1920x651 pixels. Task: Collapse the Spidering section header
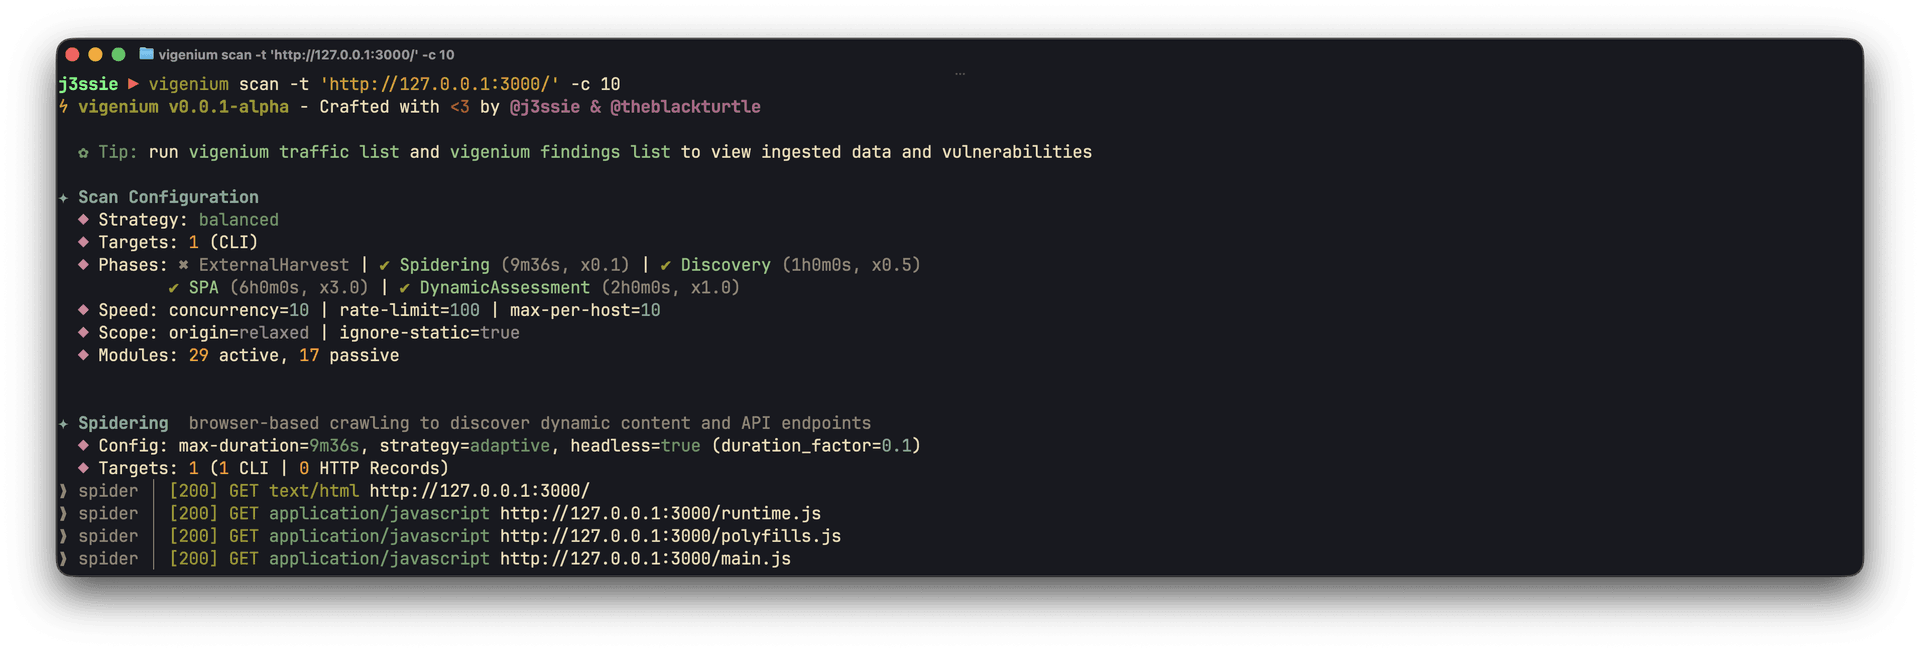coord(123,422)
